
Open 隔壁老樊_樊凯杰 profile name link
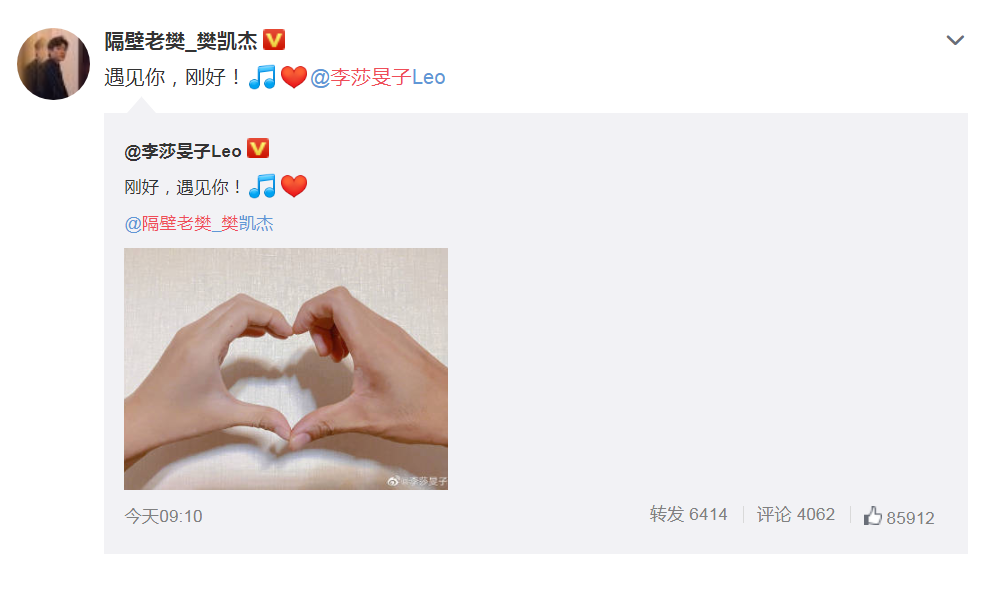tap(181, 41)
